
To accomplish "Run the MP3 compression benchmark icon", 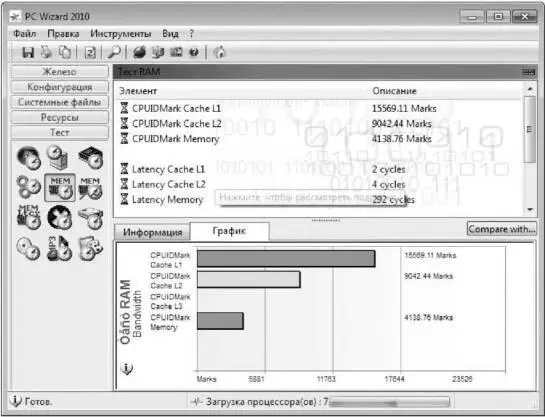I will (x=60, y=248).
